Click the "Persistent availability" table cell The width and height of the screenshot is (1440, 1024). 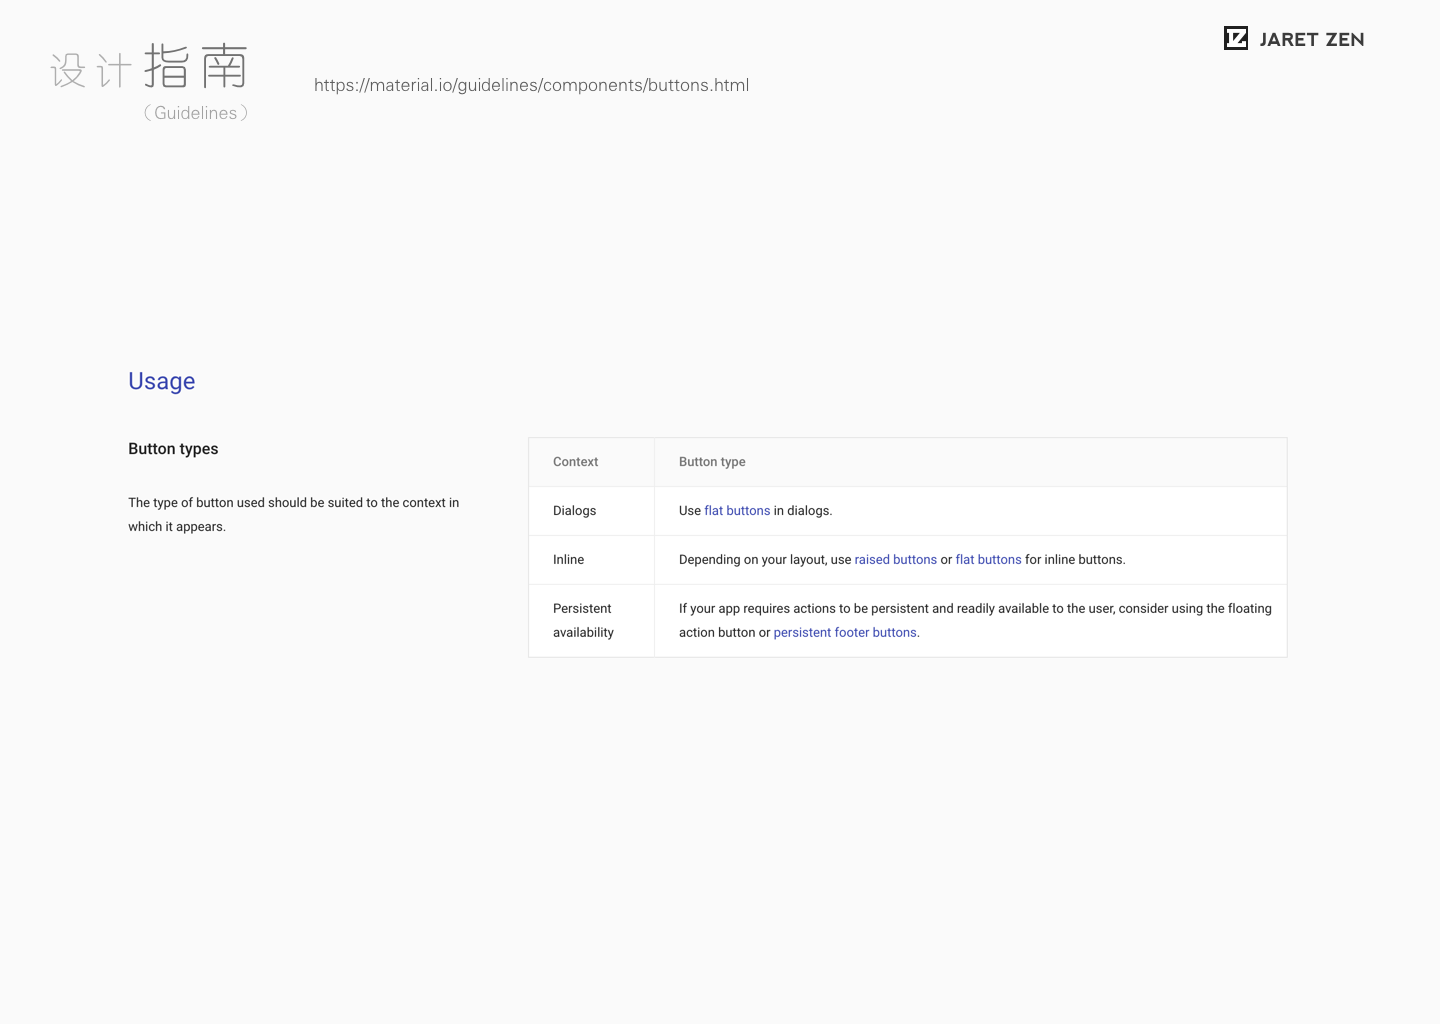point(583,621)
